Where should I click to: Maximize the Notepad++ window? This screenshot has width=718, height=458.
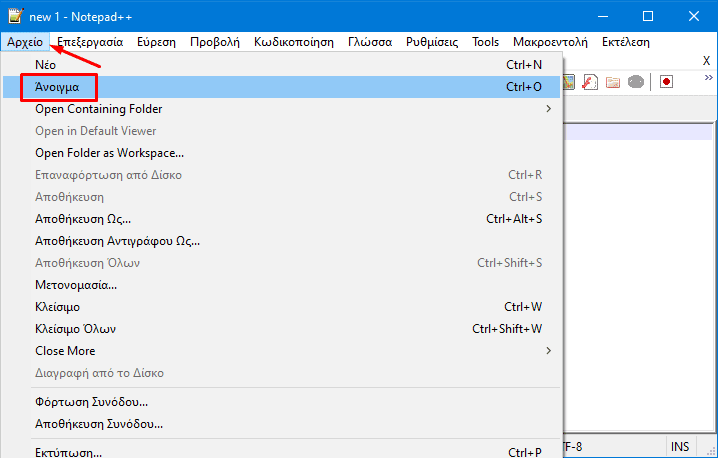648,16
